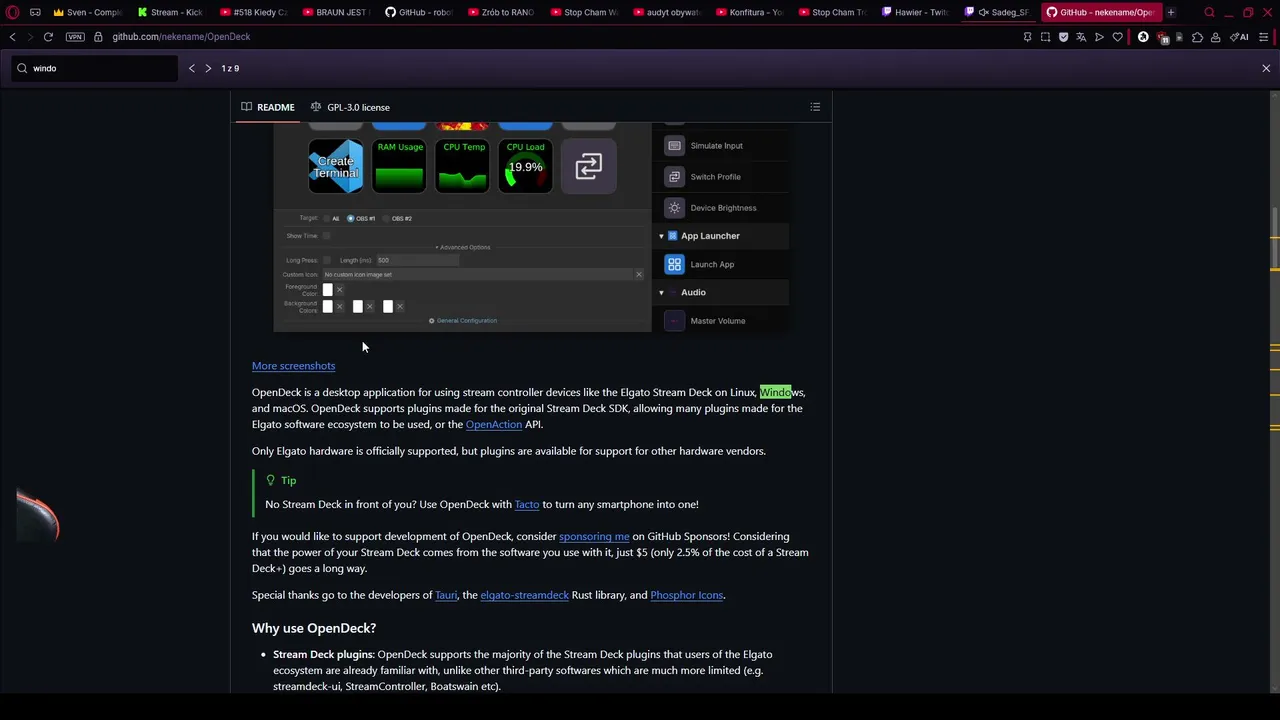Open the README outline list icon

(815, 107)
